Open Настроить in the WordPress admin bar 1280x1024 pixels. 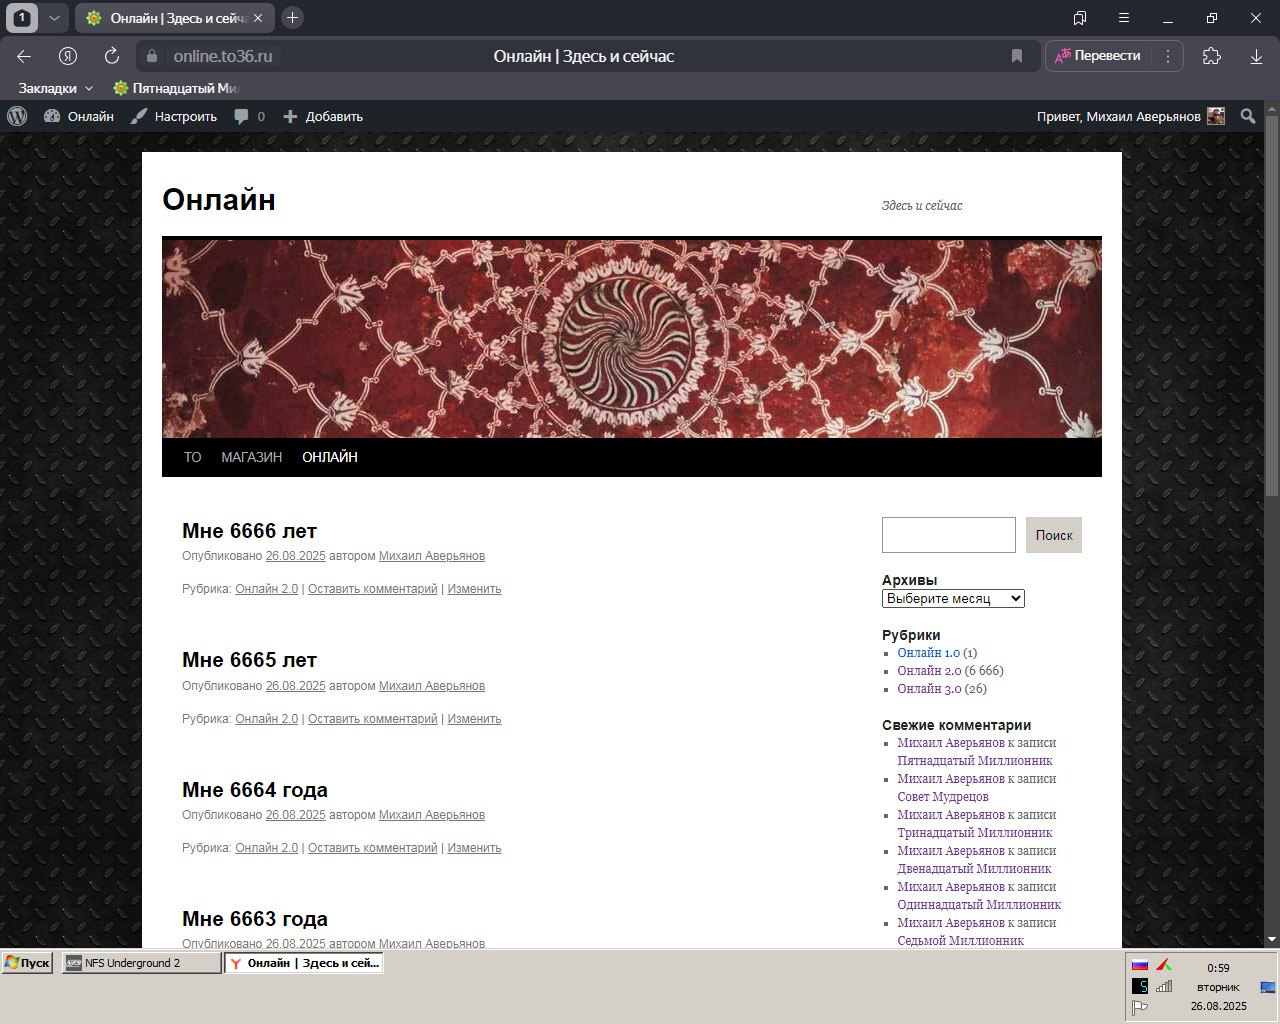pyautogui.click(x=174, y=116)
